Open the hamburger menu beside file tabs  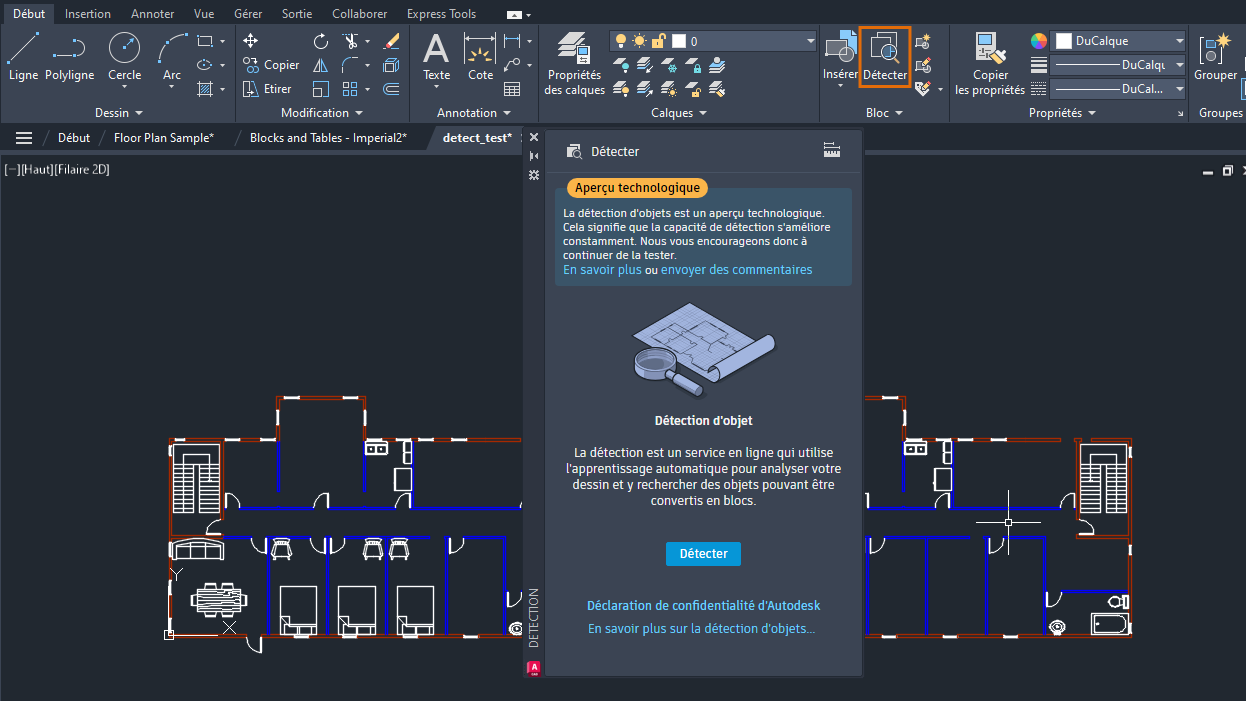(24, 138)
